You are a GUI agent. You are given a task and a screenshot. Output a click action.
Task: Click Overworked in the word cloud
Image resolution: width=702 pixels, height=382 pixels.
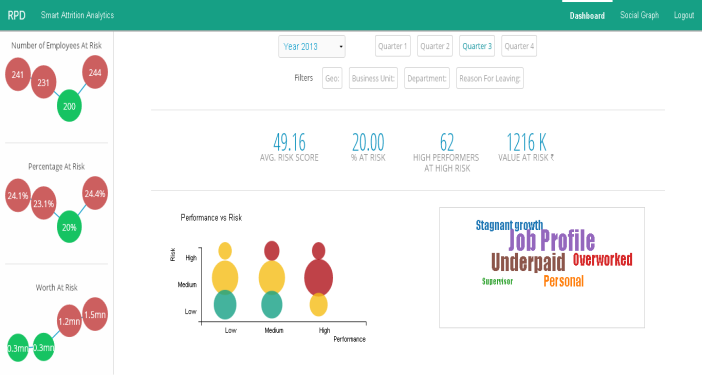tap(603, 259)
